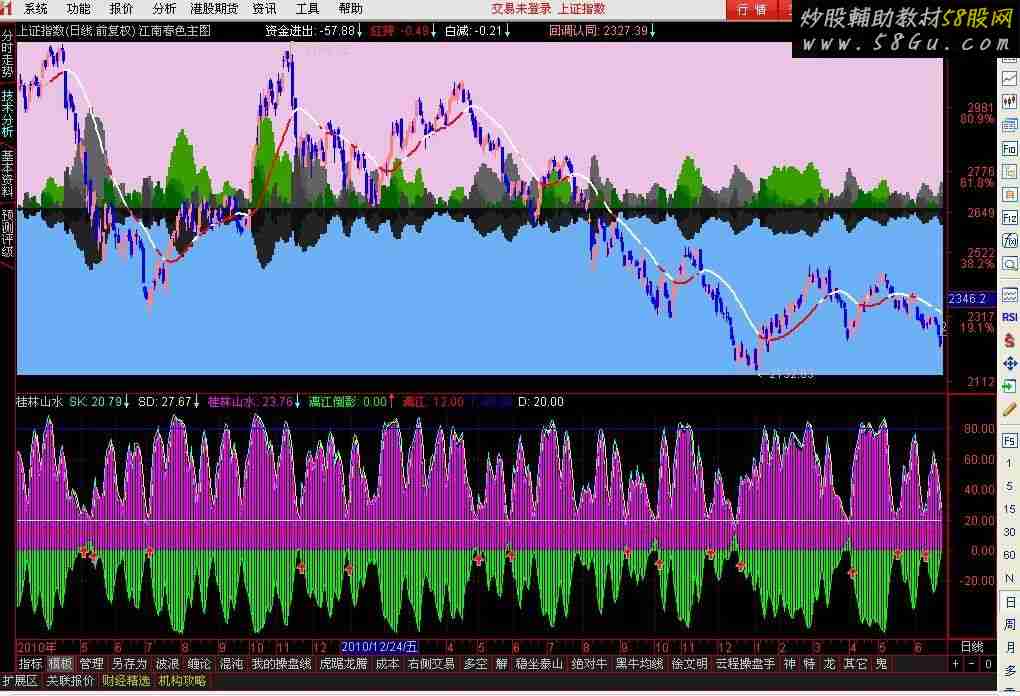This screenshot has height=696, width=1020.
Task: Open the 预测评级 side tab
Action: [7, 233]
